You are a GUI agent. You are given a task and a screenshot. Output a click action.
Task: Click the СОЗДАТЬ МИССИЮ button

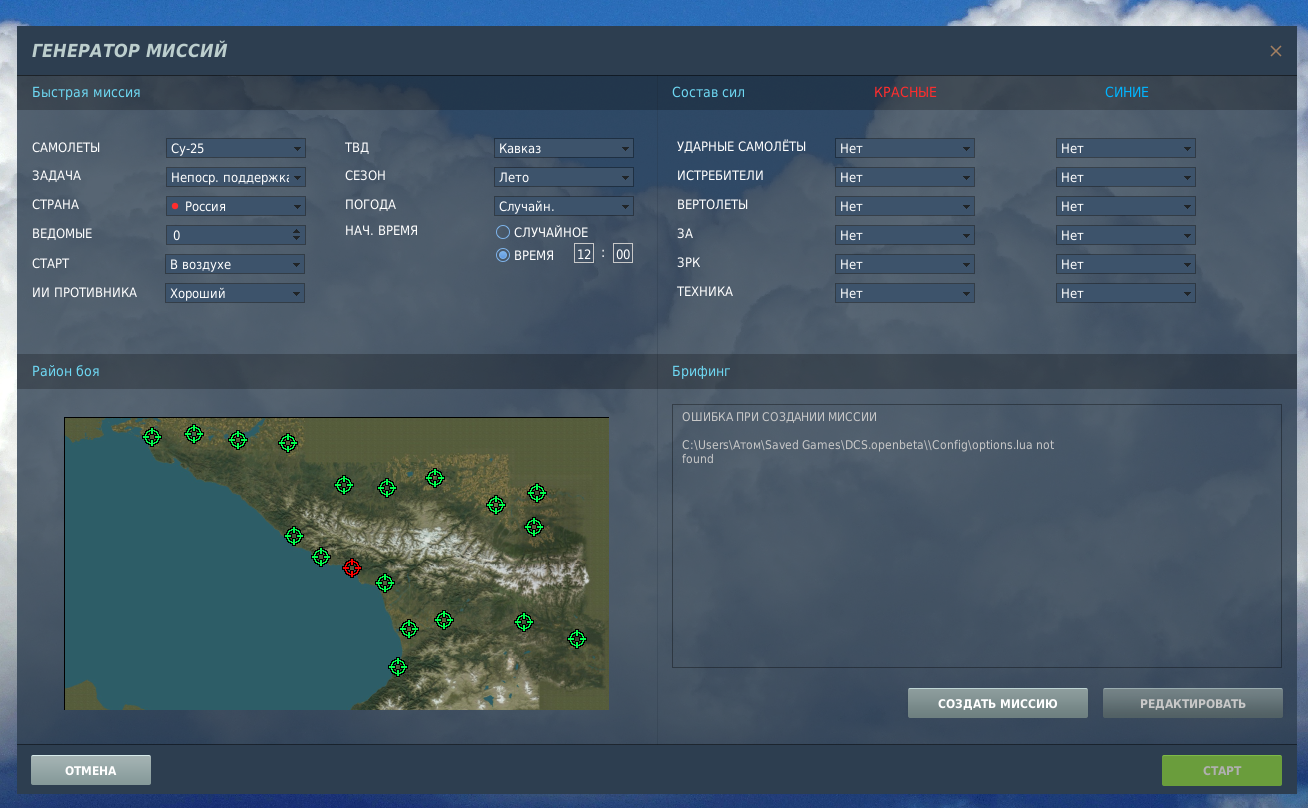coord(997,703)
